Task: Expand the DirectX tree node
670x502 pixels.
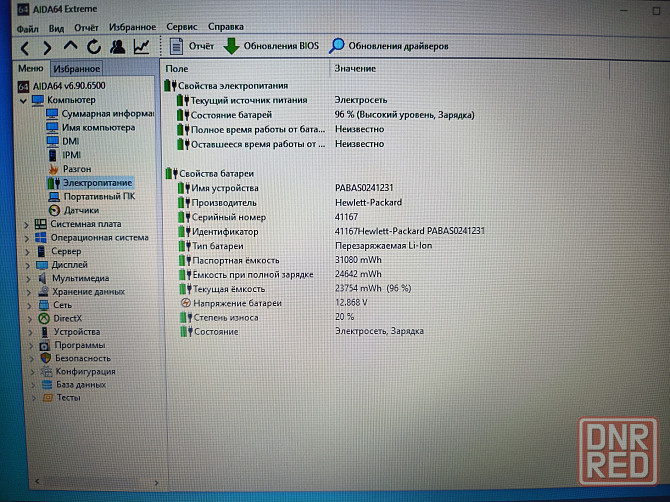Action: [29, 319]
